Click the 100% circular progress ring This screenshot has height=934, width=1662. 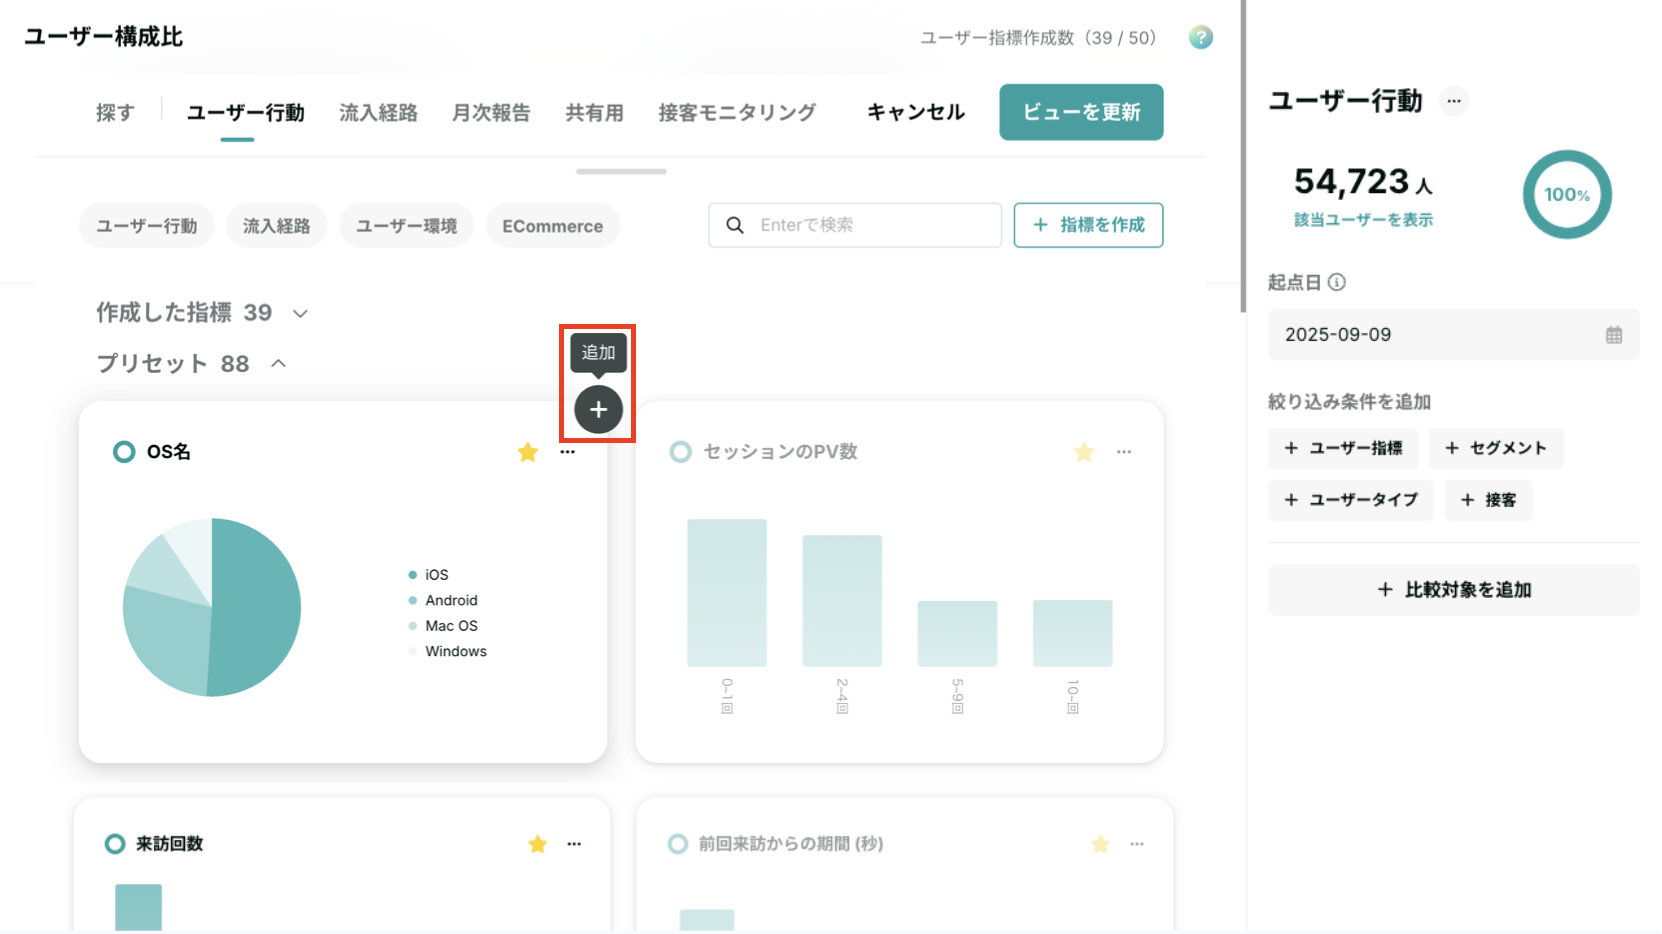pos(1567,195)
